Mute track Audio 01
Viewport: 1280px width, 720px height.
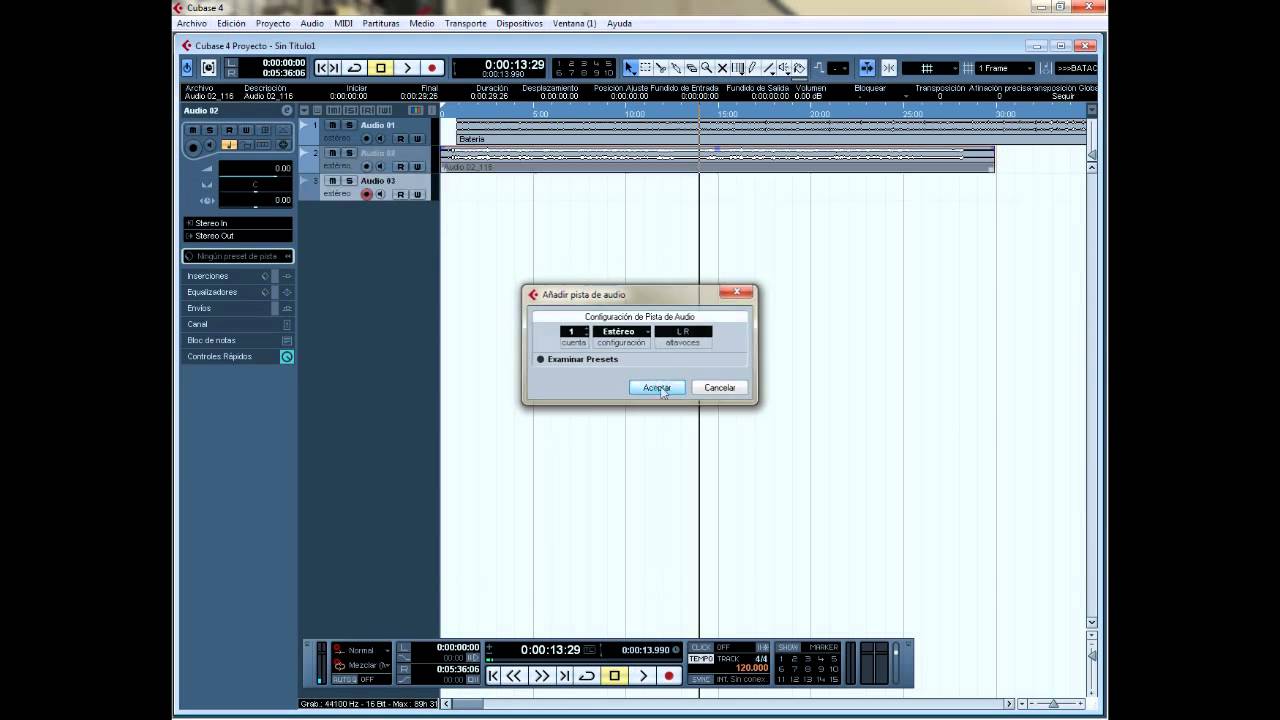(x=333, y=125)
